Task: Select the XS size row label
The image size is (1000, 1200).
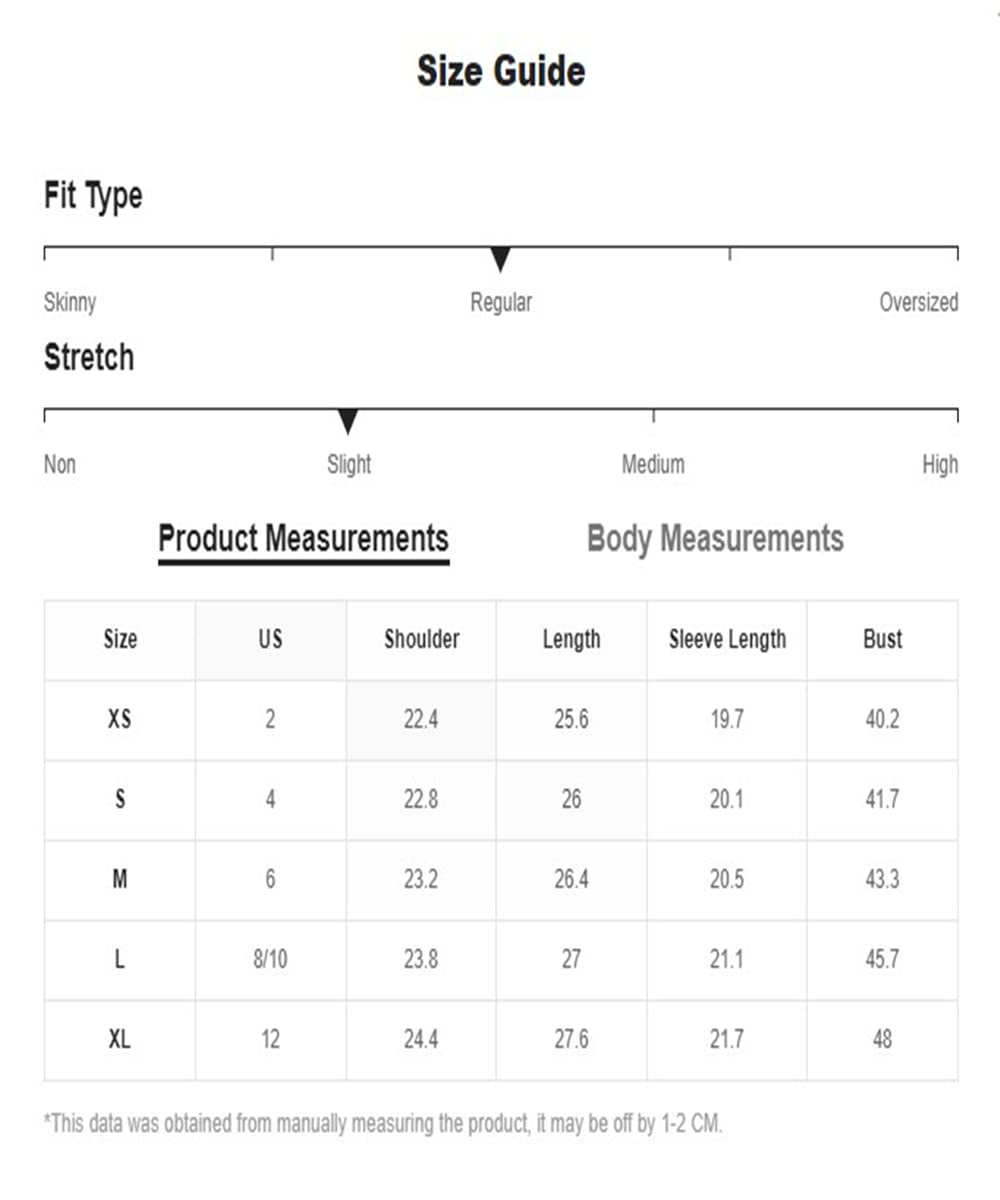Action: [x=119, y=719]
